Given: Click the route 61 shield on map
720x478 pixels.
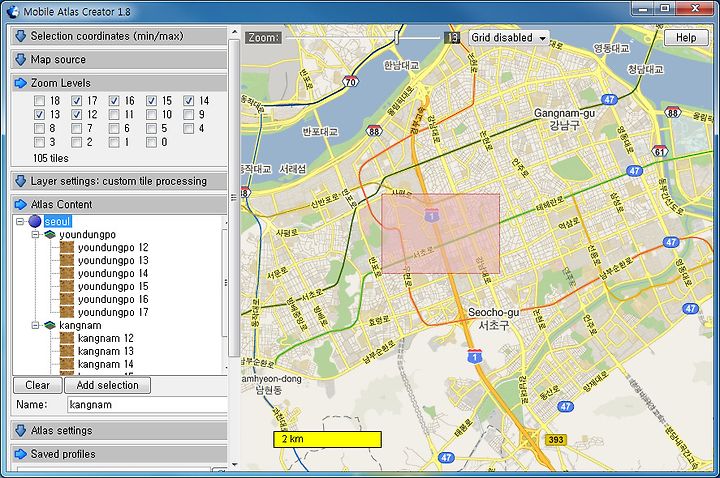Looking at the screenshot, I should pos(660,151).
